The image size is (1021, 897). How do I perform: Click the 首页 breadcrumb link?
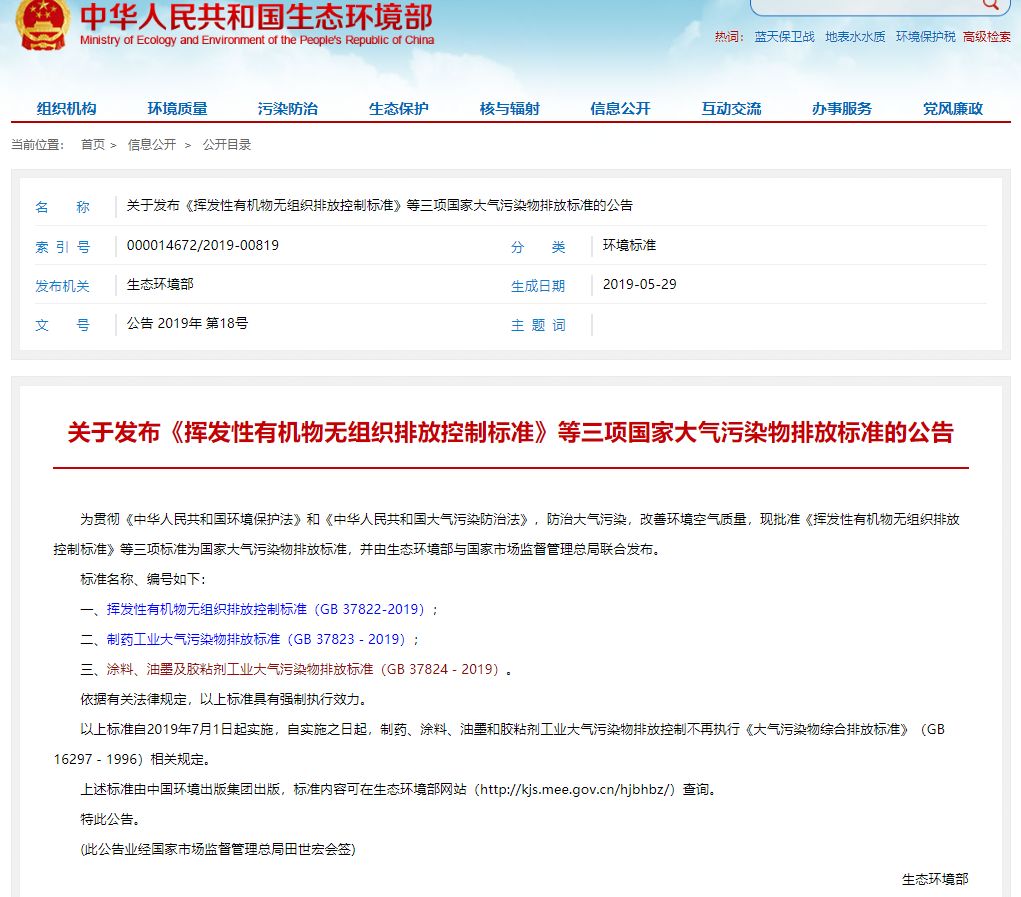tap(93, 145)
